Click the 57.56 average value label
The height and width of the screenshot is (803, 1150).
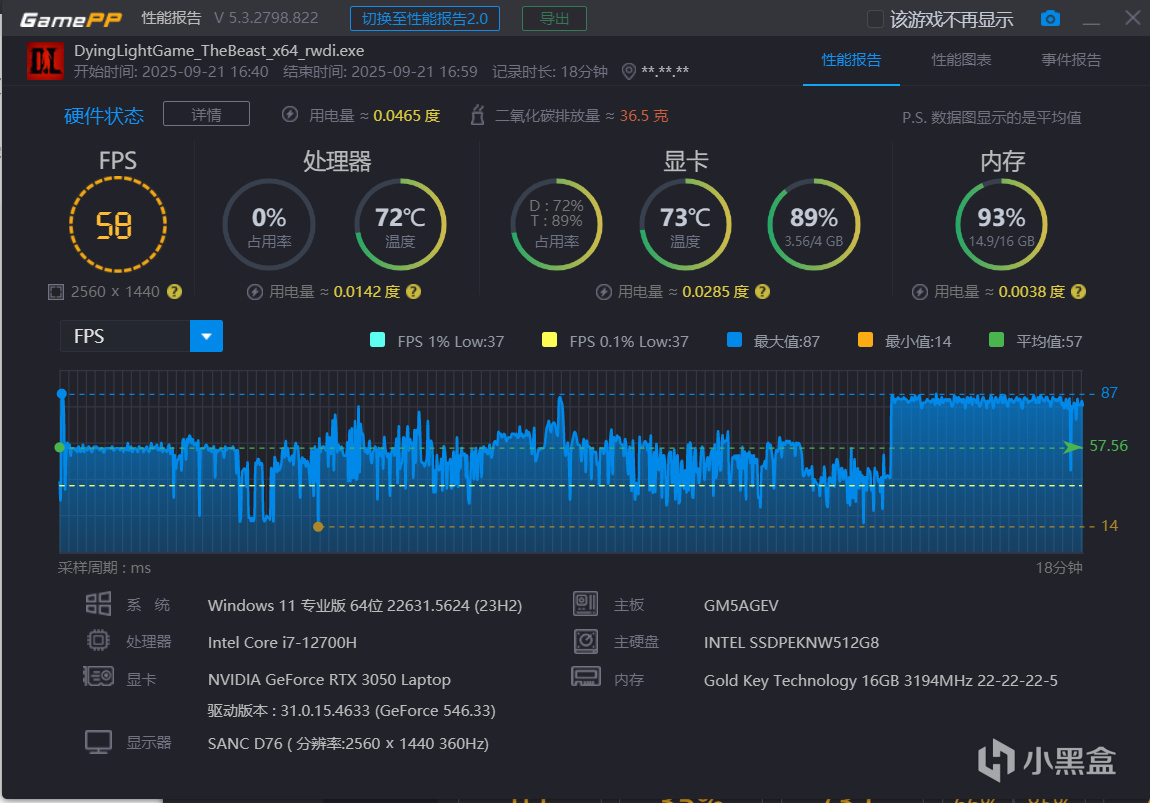click(x=1108, y=446)
